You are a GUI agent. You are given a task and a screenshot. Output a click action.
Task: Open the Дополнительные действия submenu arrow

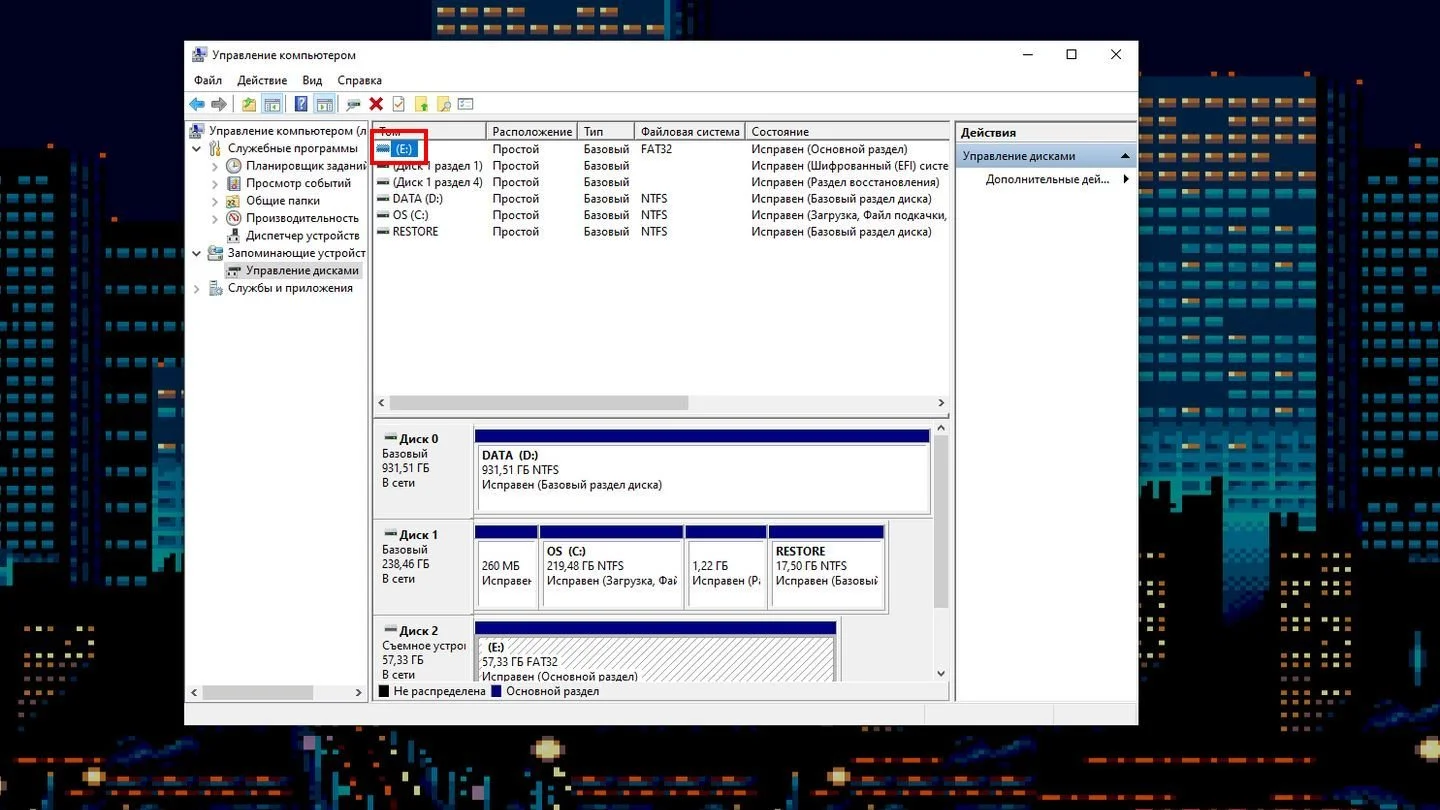coord(1126,180)
